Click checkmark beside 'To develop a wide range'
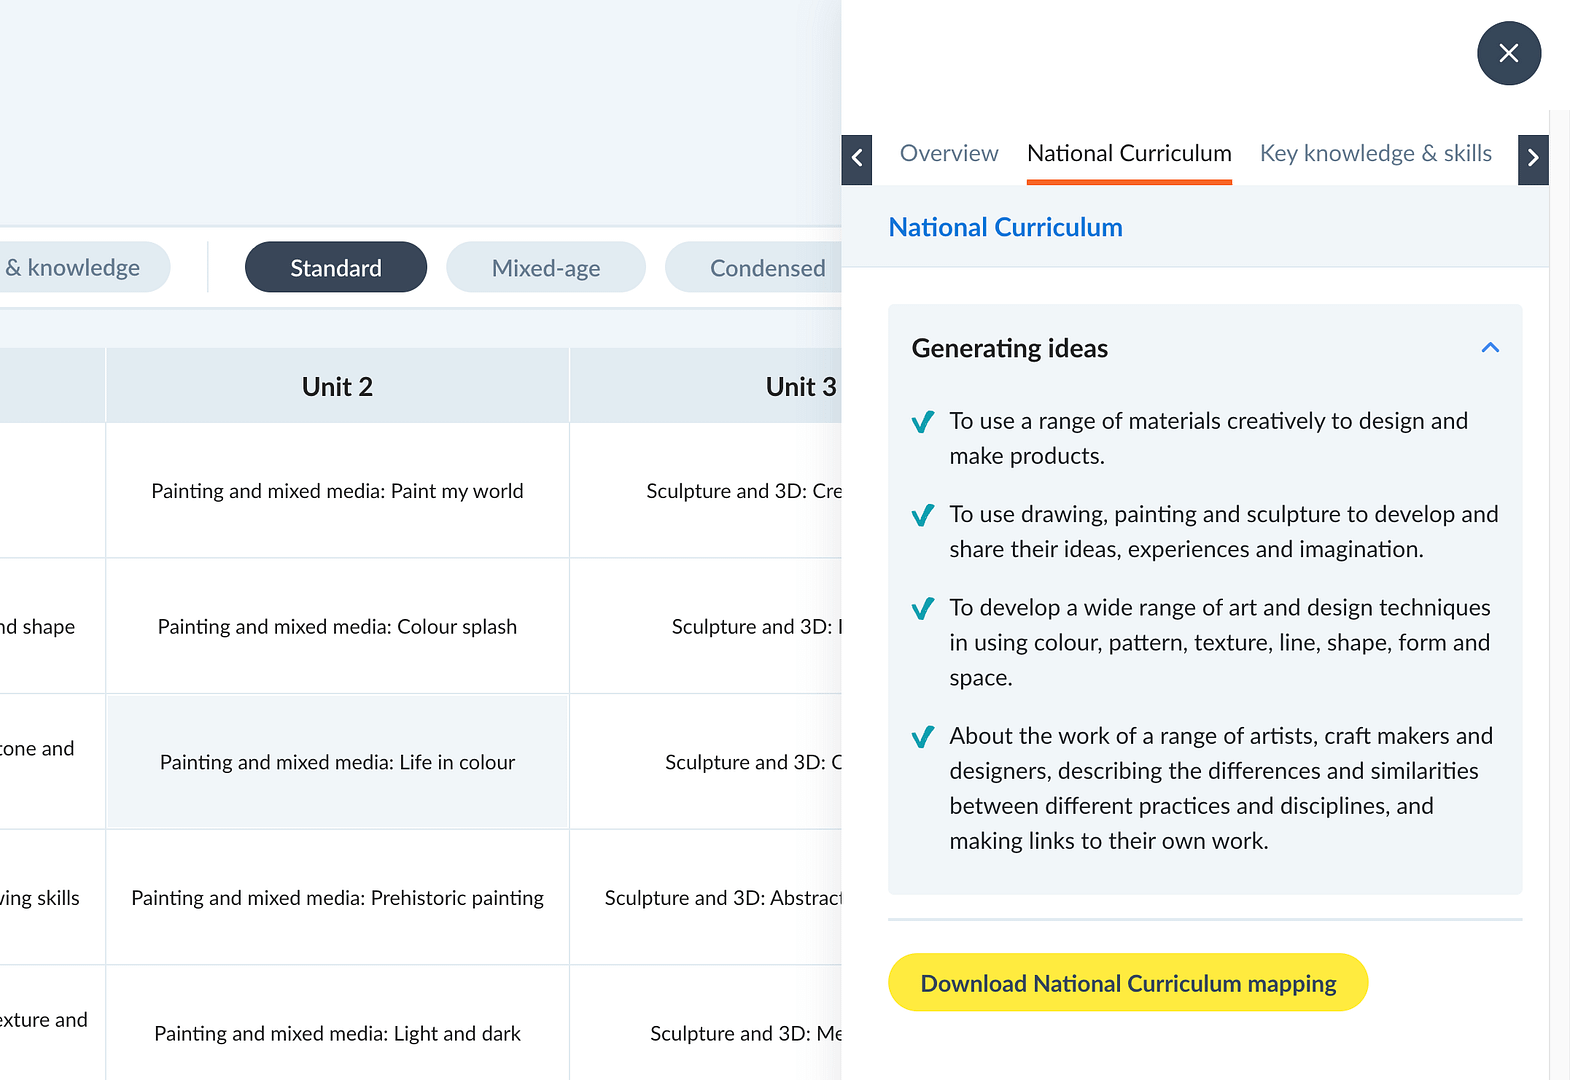The height and width of the screenshot is (1080, 1570). click(923, 608)
